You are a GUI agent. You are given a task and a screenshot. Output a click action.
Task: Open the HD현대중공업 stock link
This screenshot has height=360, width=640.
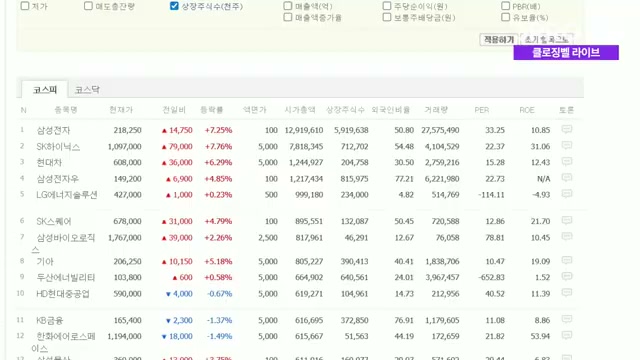[63, 294]
